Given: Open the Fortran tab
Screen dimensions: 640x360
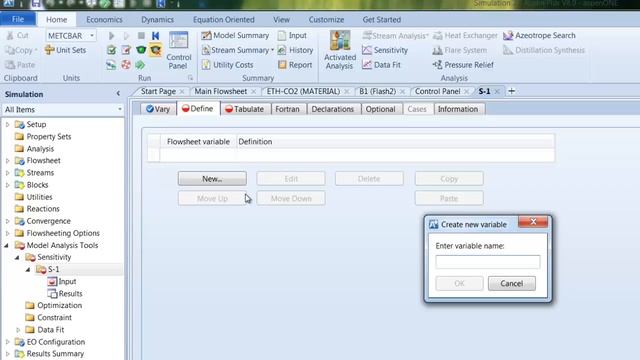Looking at the screenshot, I should (x=287, y=109).
